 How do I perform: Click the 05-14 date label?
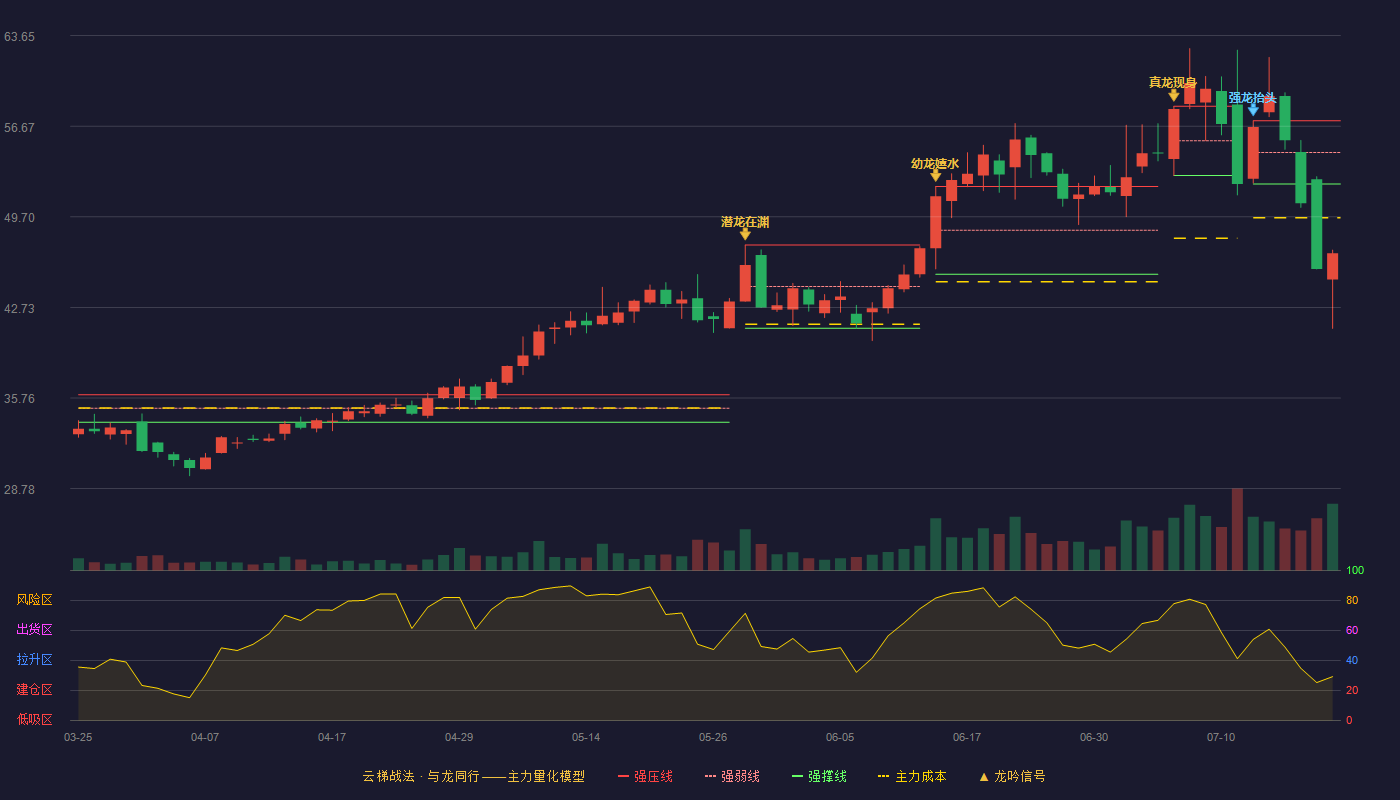point(586,737)
